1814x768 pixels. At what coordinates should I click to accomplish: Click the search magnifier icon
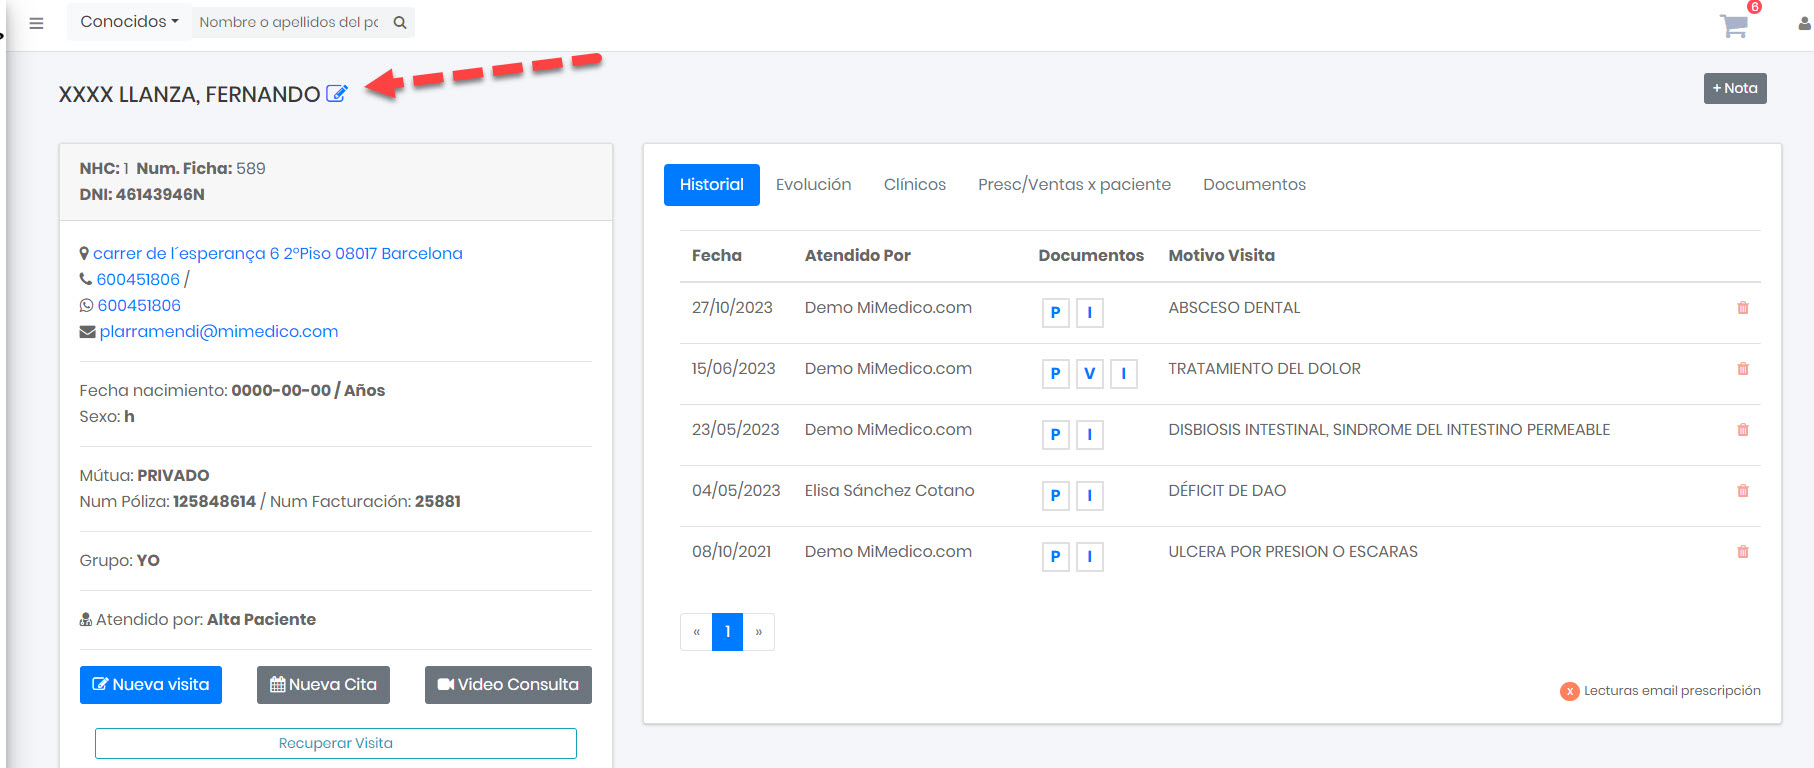click(x=400, y=22)
